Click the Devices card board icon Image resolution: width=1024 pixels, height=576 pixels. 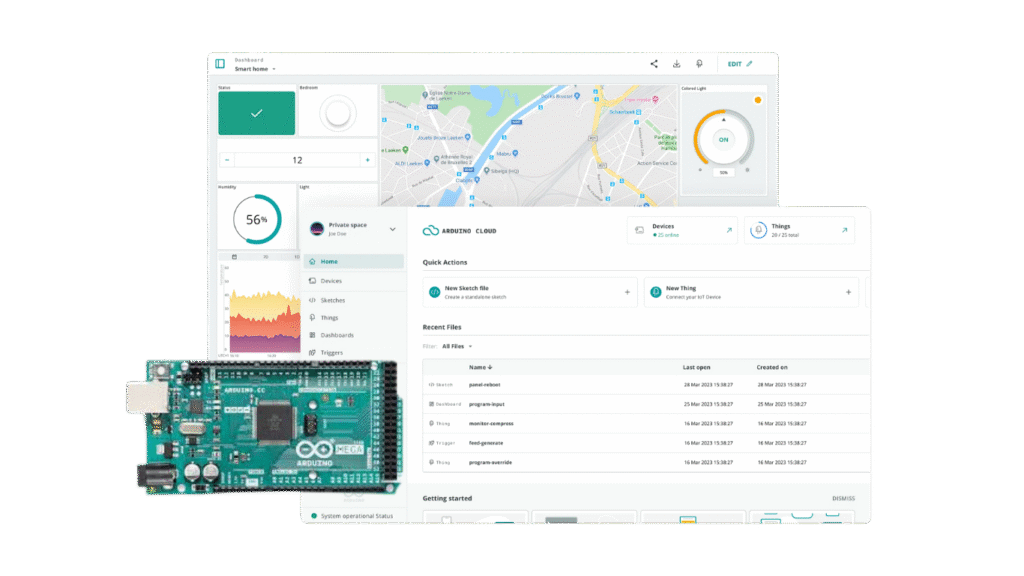click(639, 231)
